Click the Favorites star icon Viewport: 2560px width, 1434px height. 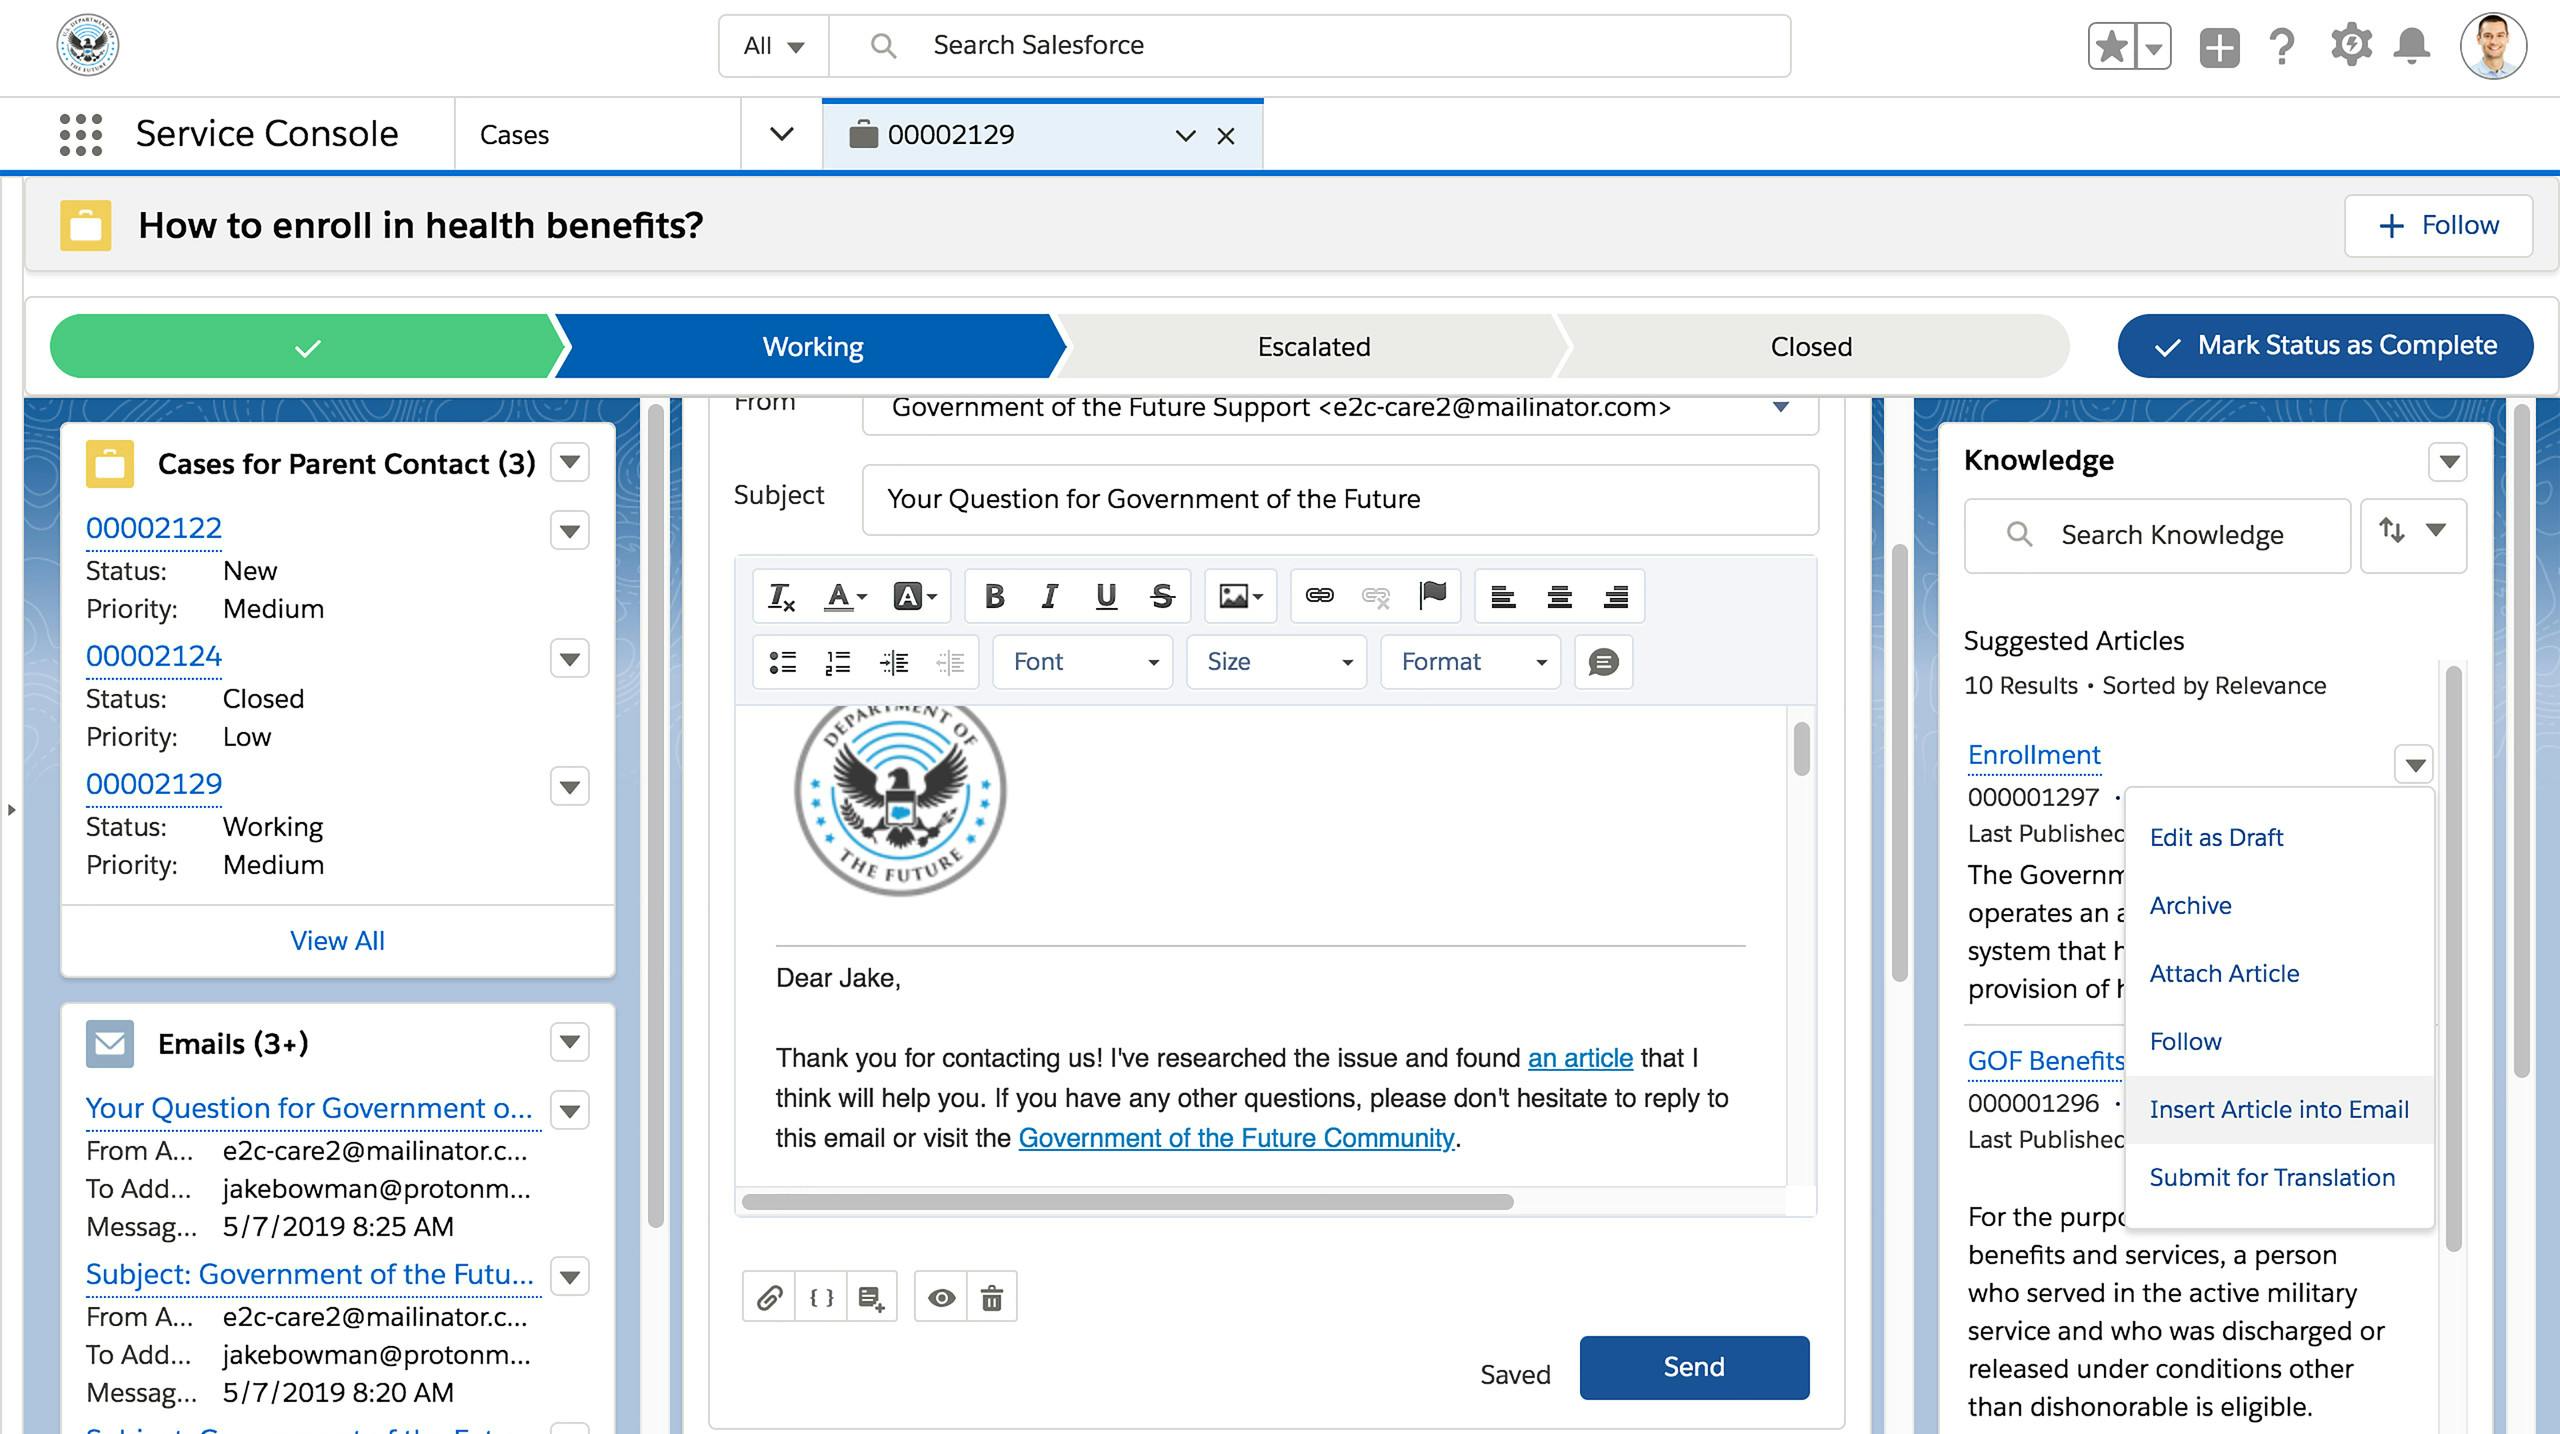coord(2111,46)
